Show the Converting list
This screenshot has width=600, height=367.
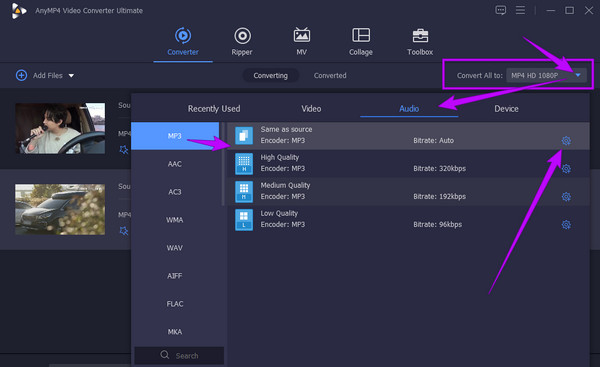coord(271,75)
